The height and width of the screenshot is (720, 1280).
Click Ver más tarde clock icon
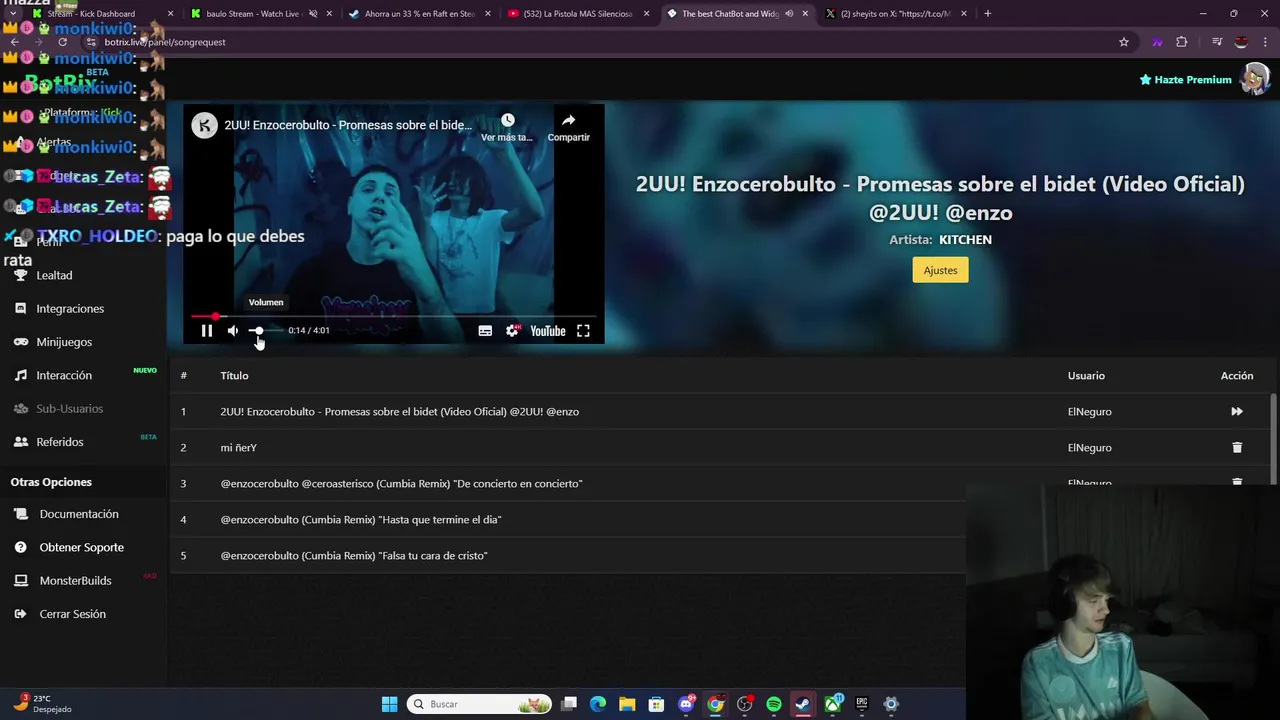tap(508, 120)
